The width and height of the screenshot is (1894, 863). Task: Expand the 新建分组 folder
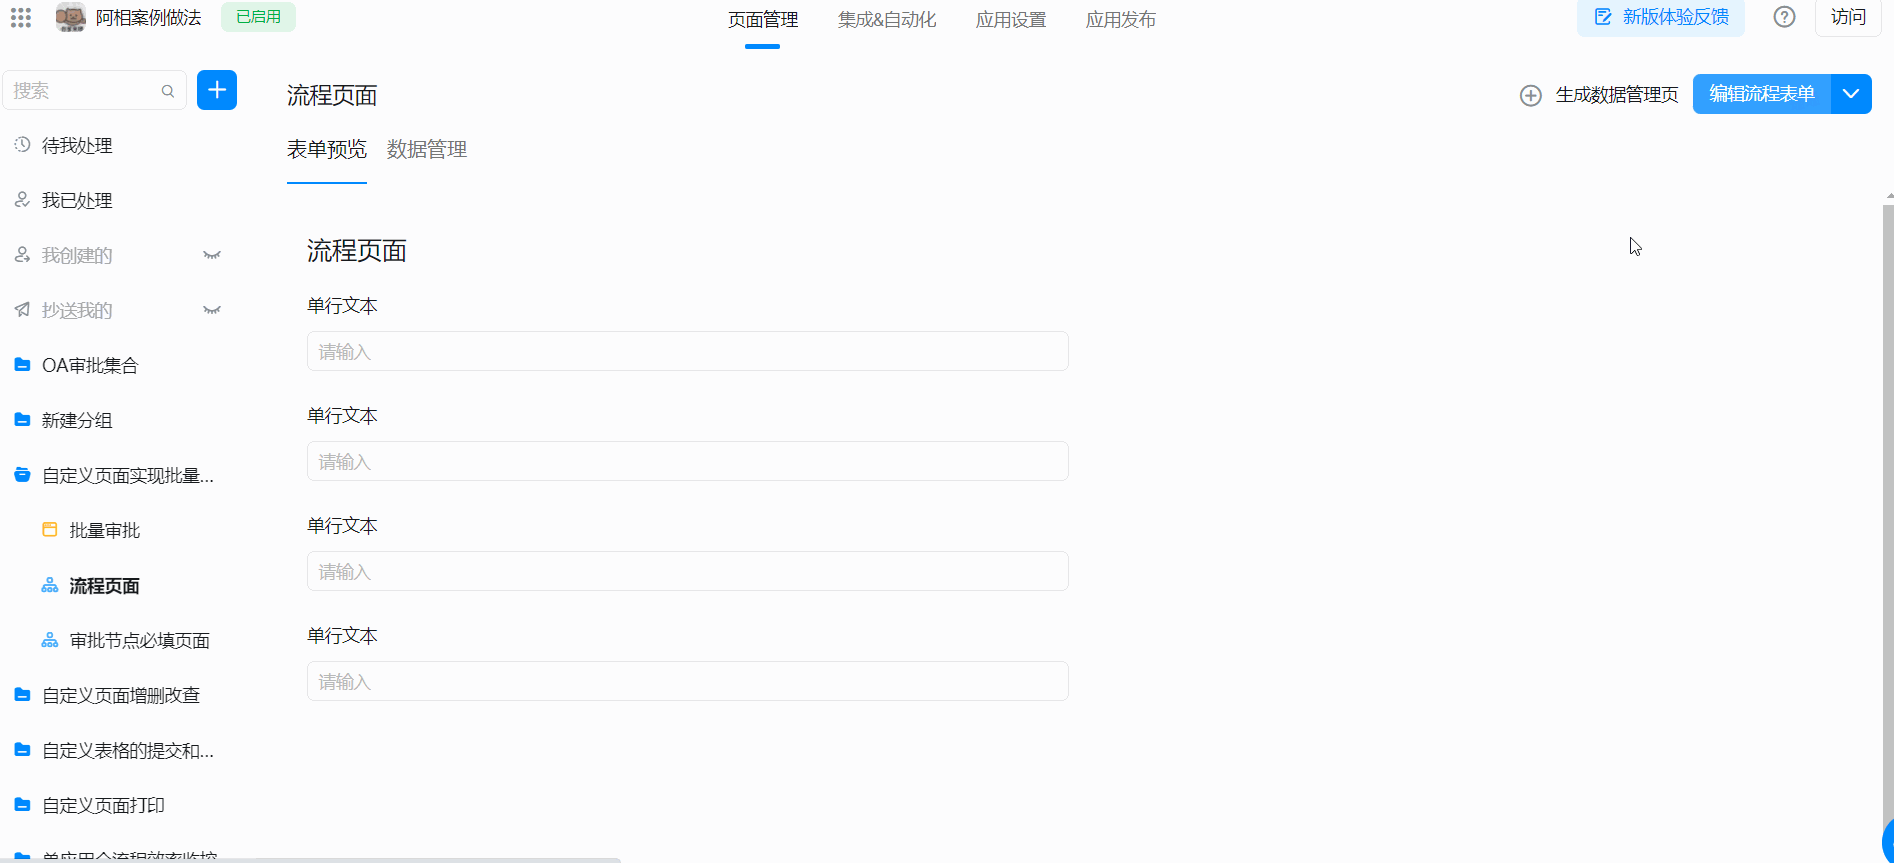pyautogui.click(x=77, y=421)
